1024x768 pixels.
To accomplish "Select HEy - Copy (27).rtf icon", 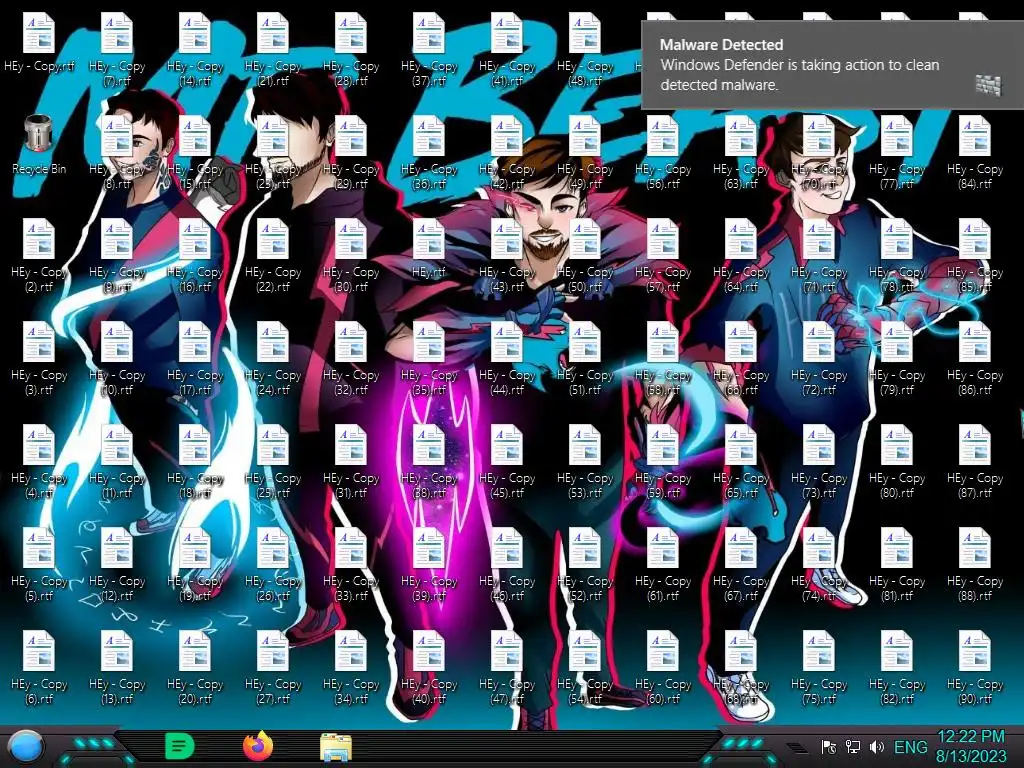I will 273,650.
